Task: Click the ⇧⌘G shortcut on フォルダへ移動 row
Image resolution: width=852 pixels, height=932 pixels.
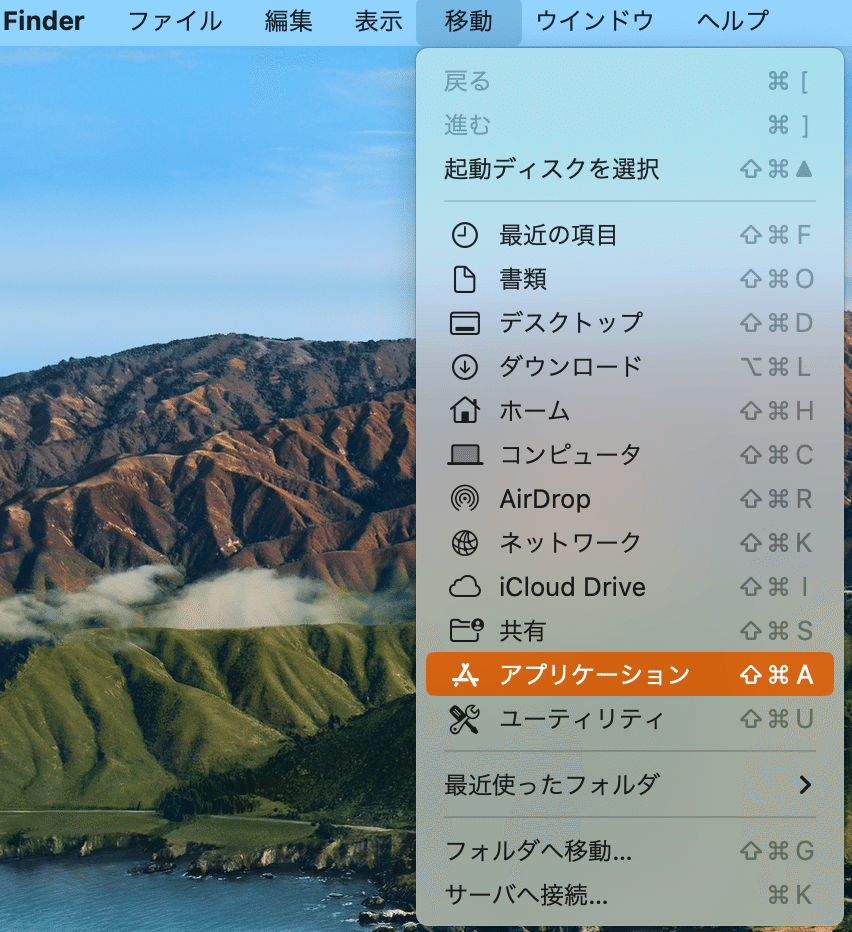Action: tap(776, 851)
